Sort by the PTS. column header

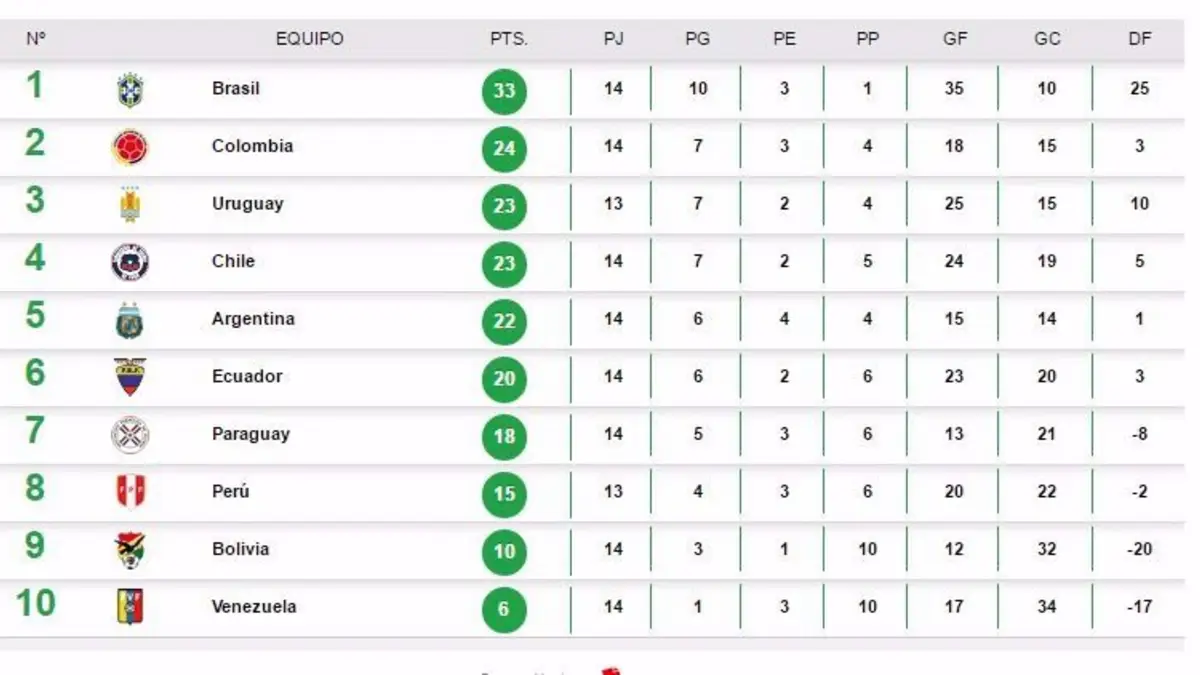point(509,39)
